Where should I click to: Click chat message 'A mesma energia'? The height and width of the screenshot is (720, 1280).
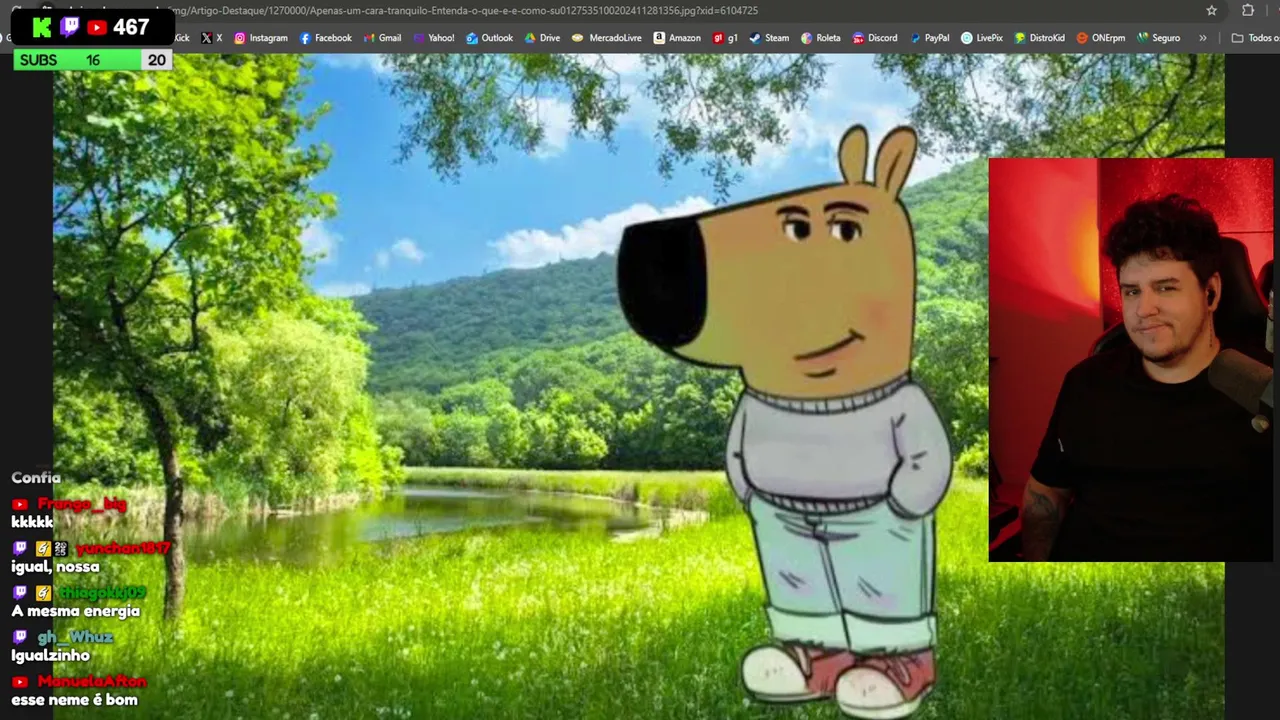pyautogui.click(x=76, y=611)
